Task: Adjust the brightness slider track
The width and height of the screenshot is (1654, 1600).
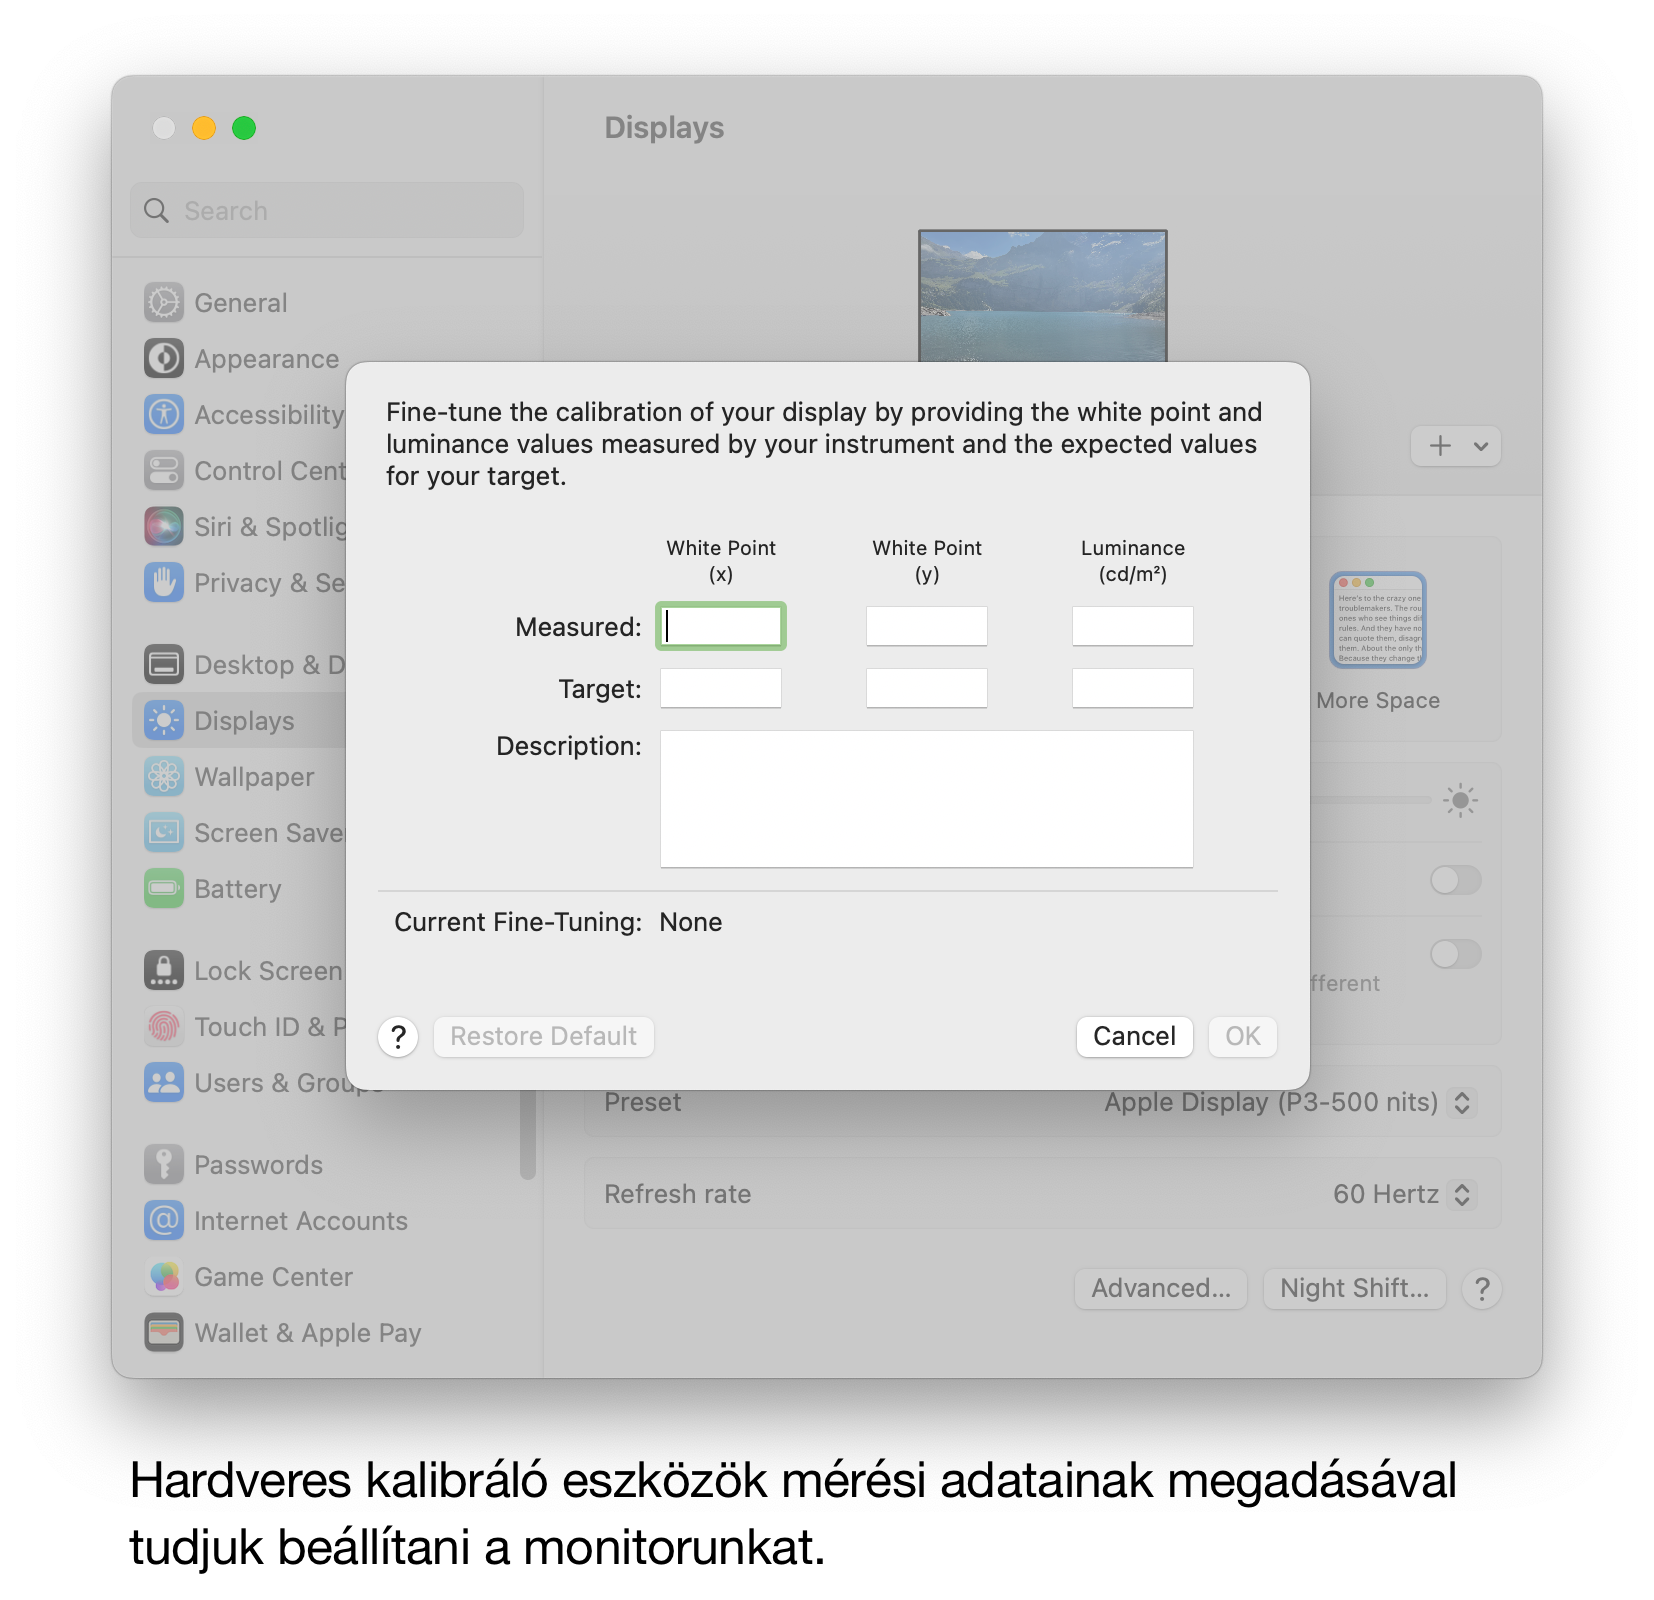Action: 1371,800
